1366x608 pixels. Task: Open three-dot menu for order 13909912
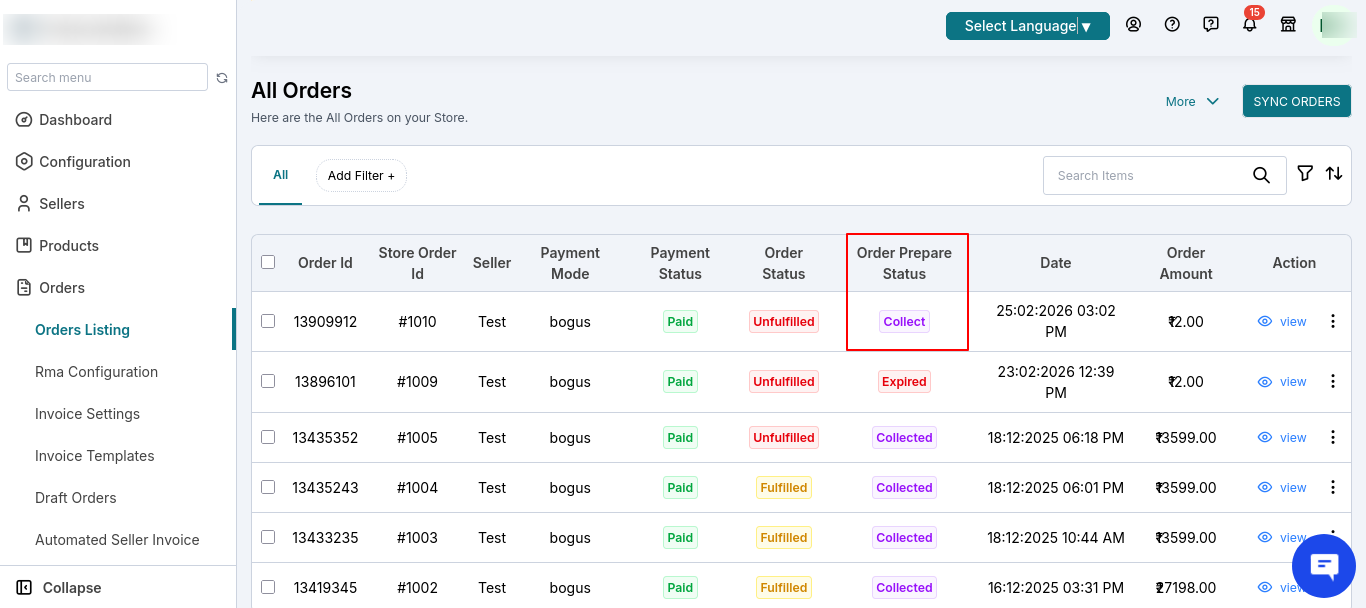pos(1332,321)
